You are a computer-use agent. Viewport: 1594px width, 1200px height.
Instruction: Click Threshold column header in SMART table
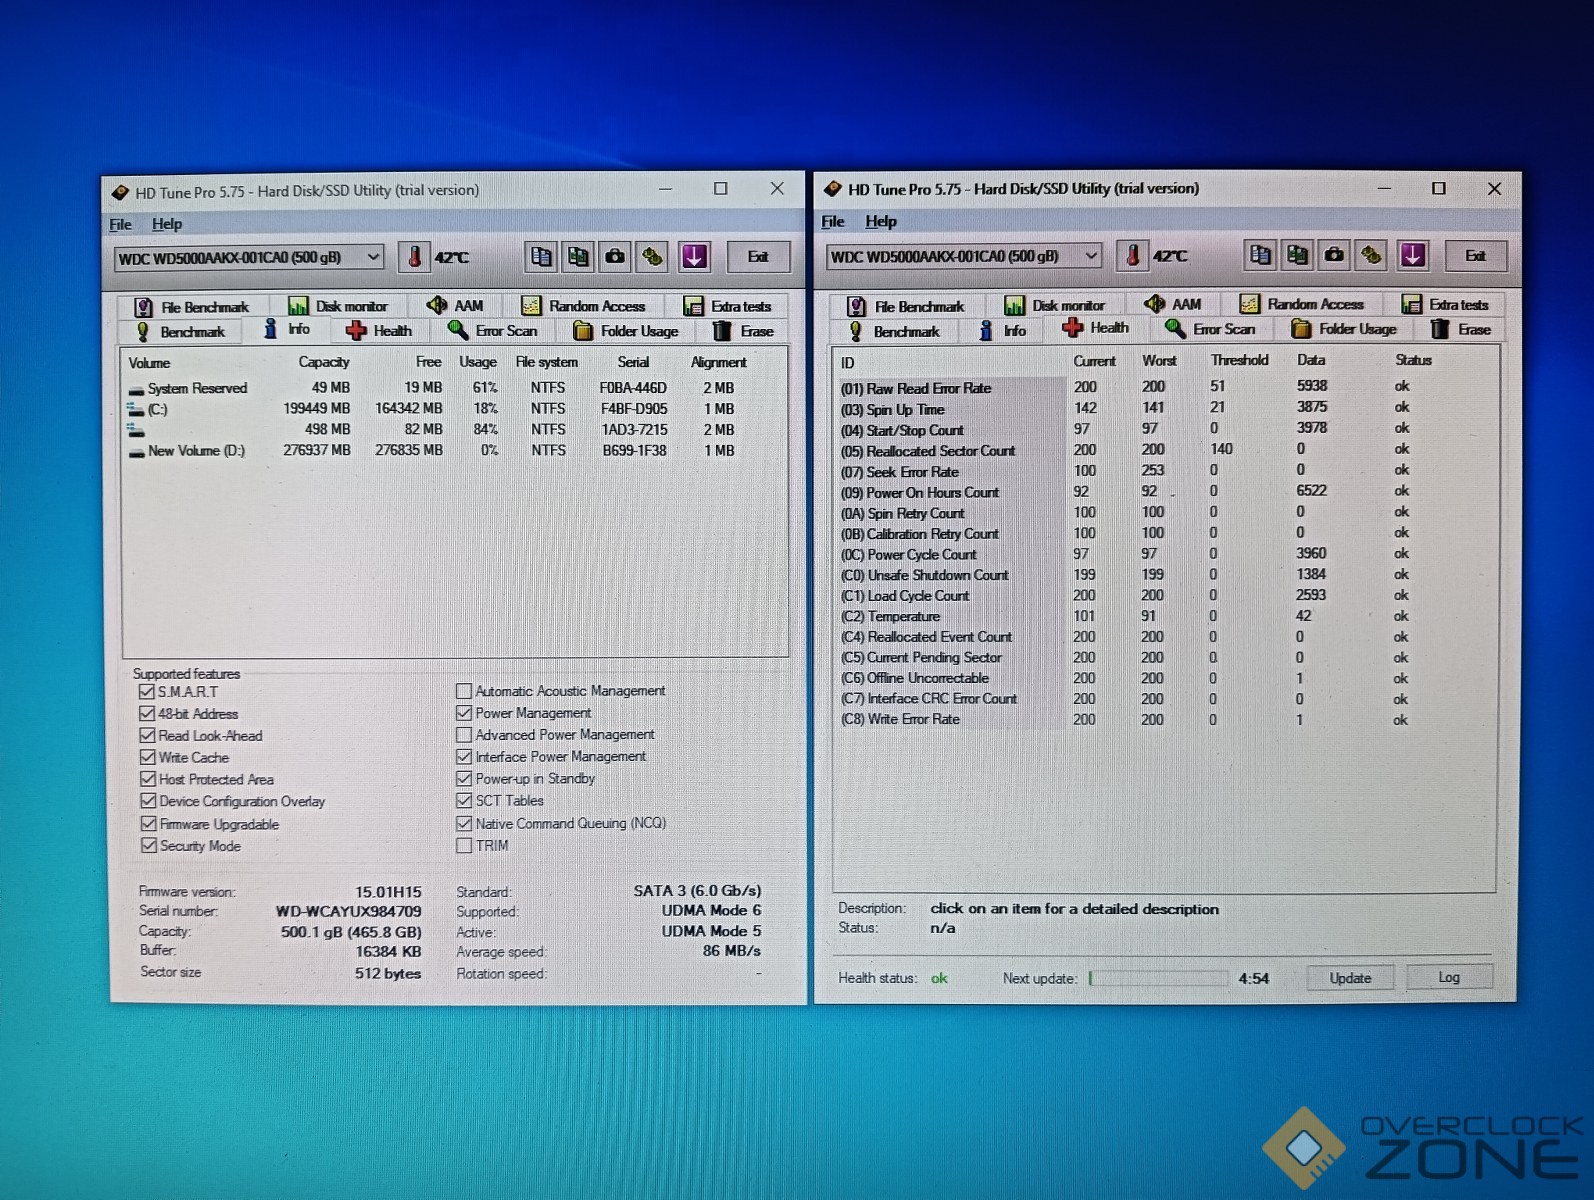pyautogui.click(x=1240, y=360)
